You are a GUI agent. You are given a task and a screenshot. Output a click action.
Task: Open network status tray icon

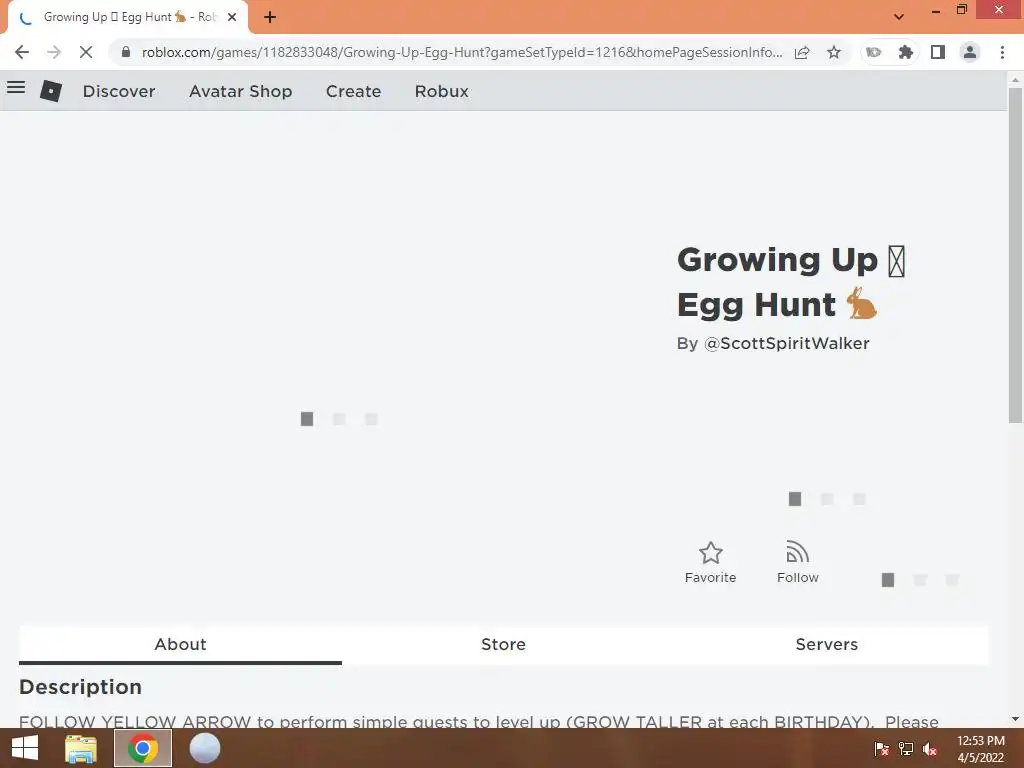click(906, 749)
